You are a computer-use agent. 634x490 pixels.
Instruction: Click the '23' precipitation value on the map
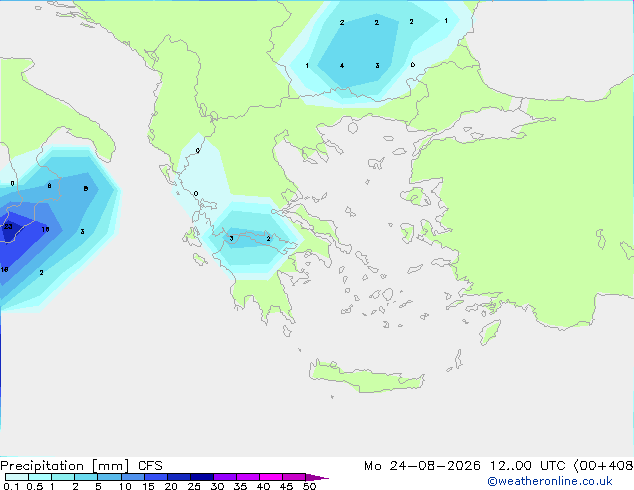8,226
